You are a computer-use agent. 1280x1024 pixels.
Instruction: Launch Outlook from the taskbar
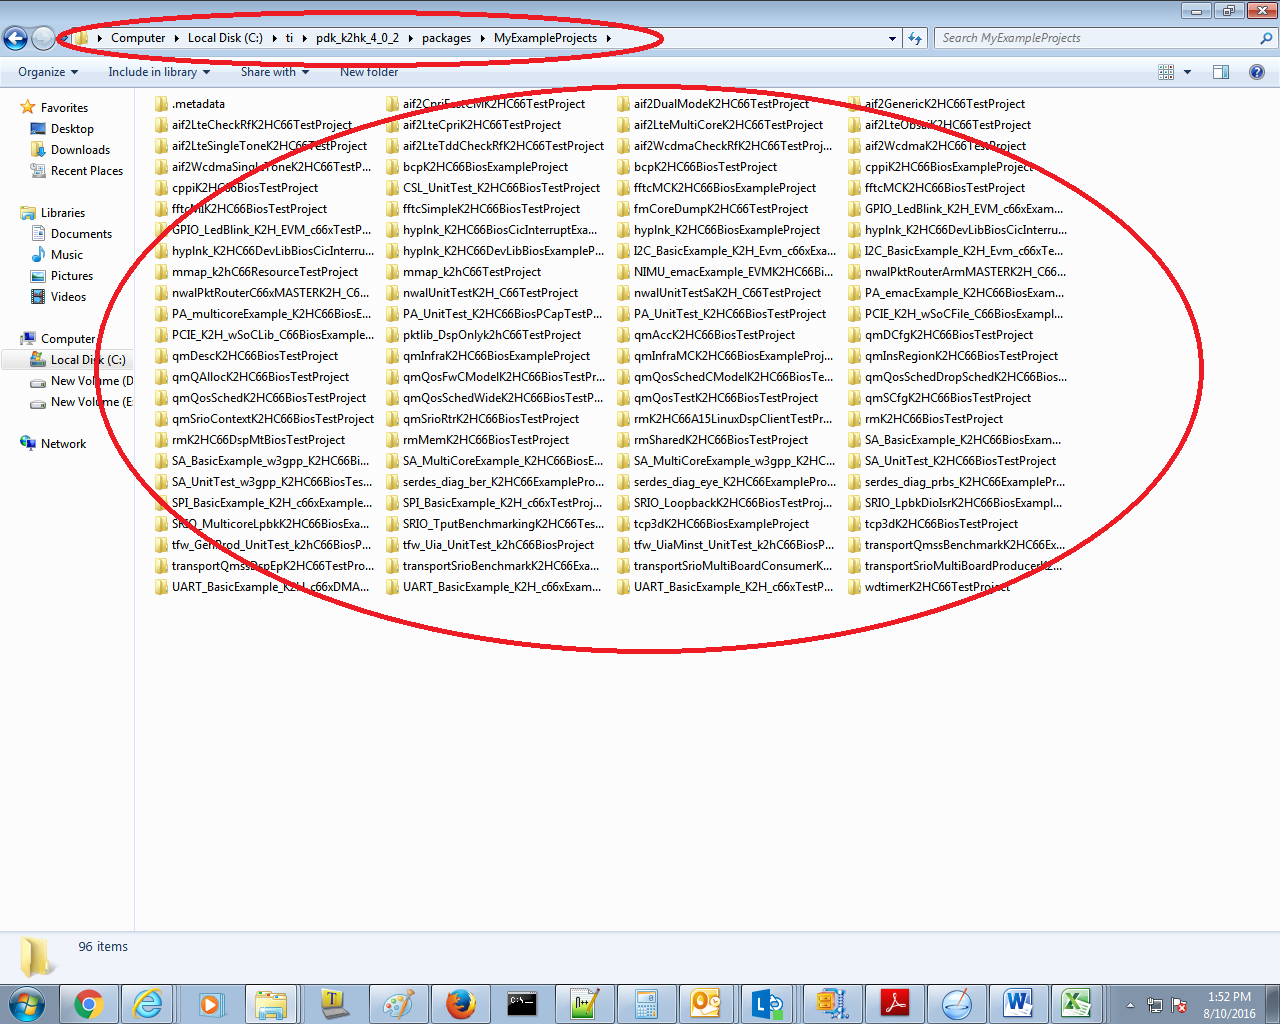[707, 1004]
